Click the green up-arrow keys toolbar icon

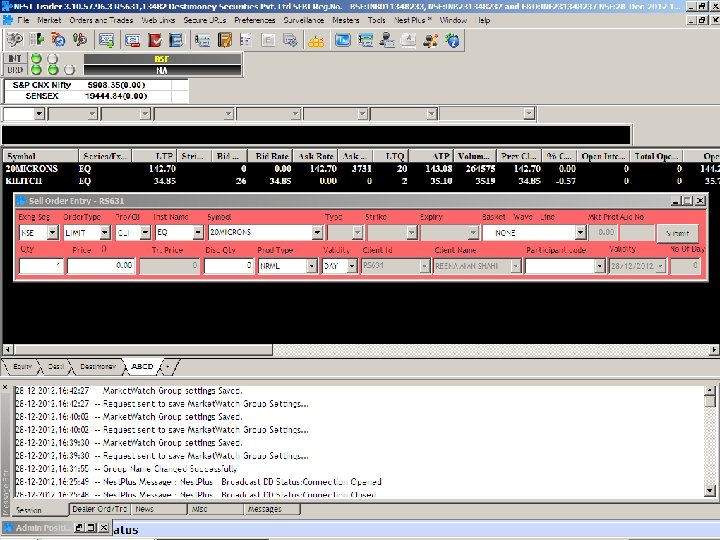coord(80,40)
